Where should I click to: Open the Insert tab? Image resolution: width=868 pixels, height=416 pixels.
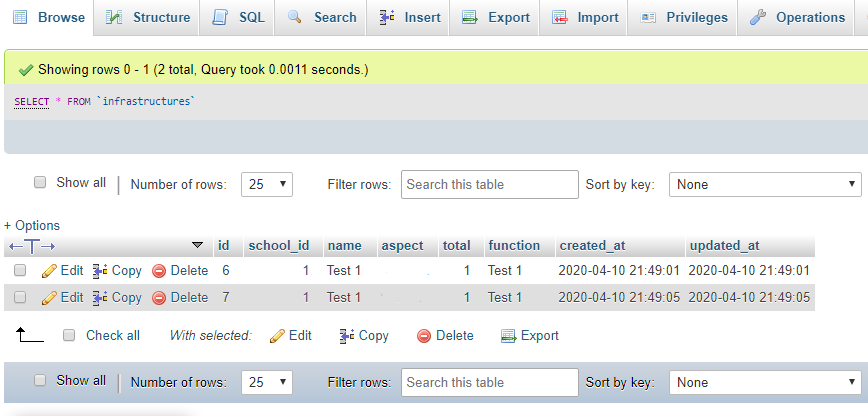[x=409, y=18]
